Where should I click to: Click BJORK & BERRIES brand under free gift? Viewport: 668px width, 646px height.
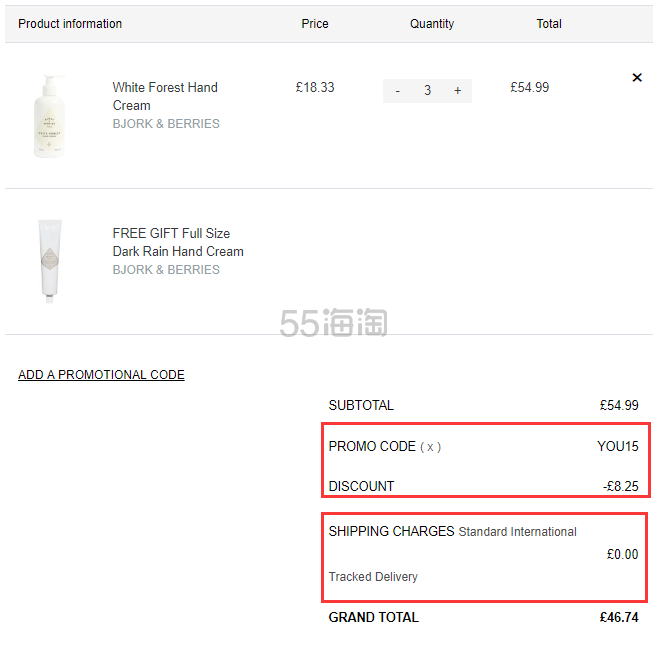(x=166, y=270)
